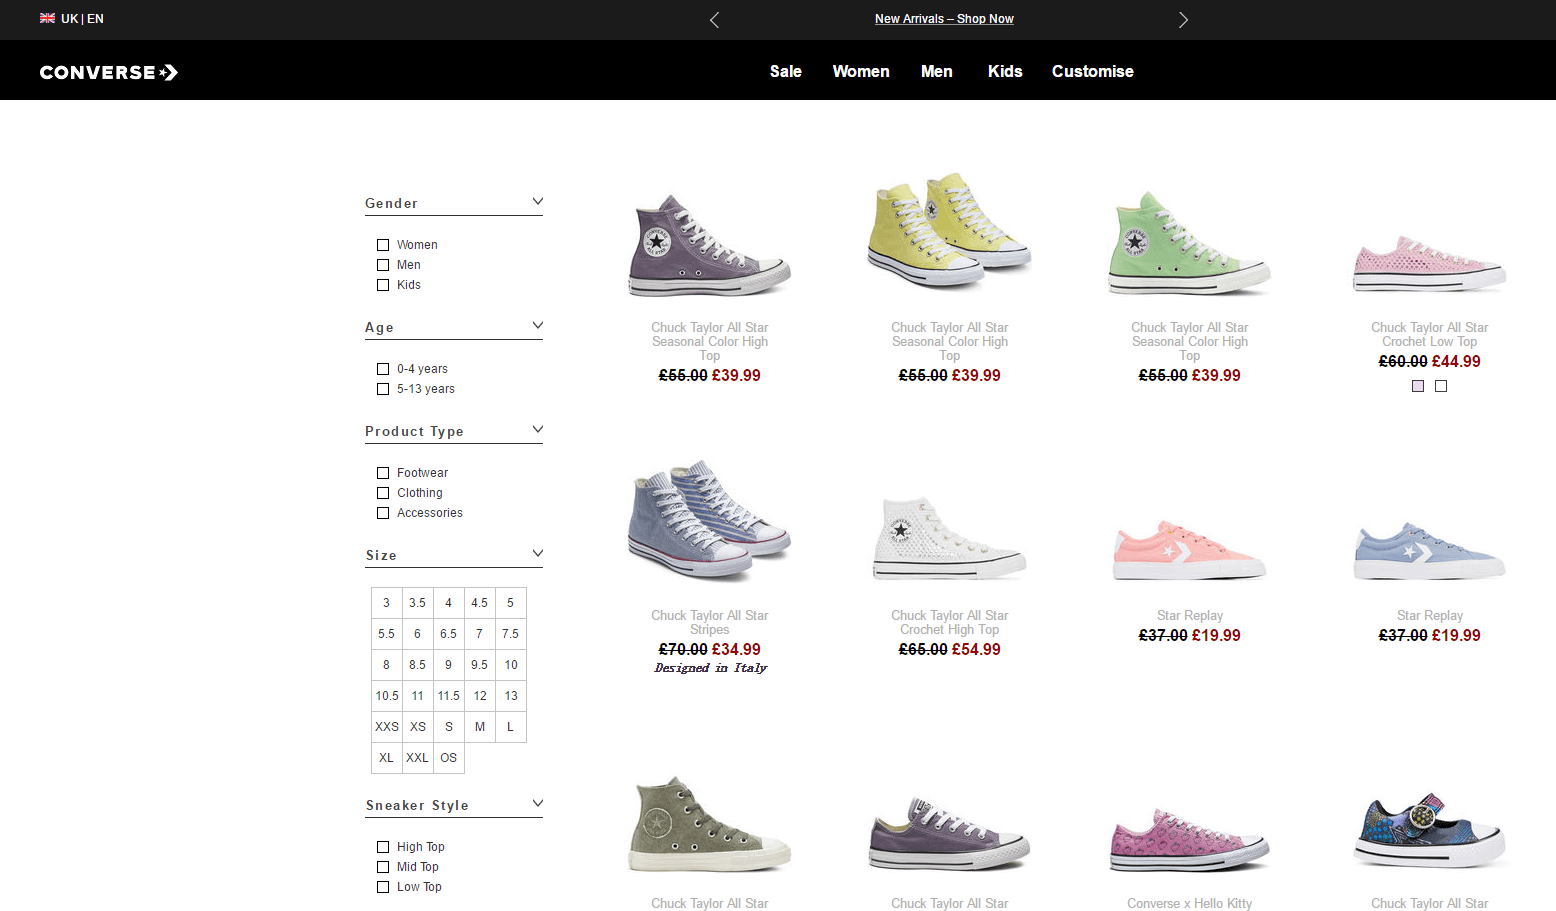This screenshot has height=911, width=1556.
Task: Choose the white colour swatch under Crochet Low Top
Action: (1441, 386)
